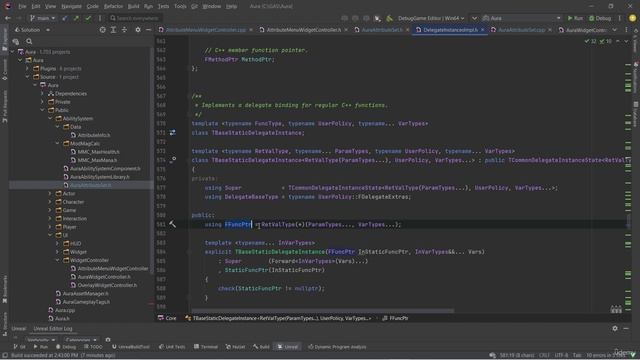This screenshot has width=640, height=360.
Task: Click the build hammer icon in top toolbar
Action: click(x=389, y=18)
